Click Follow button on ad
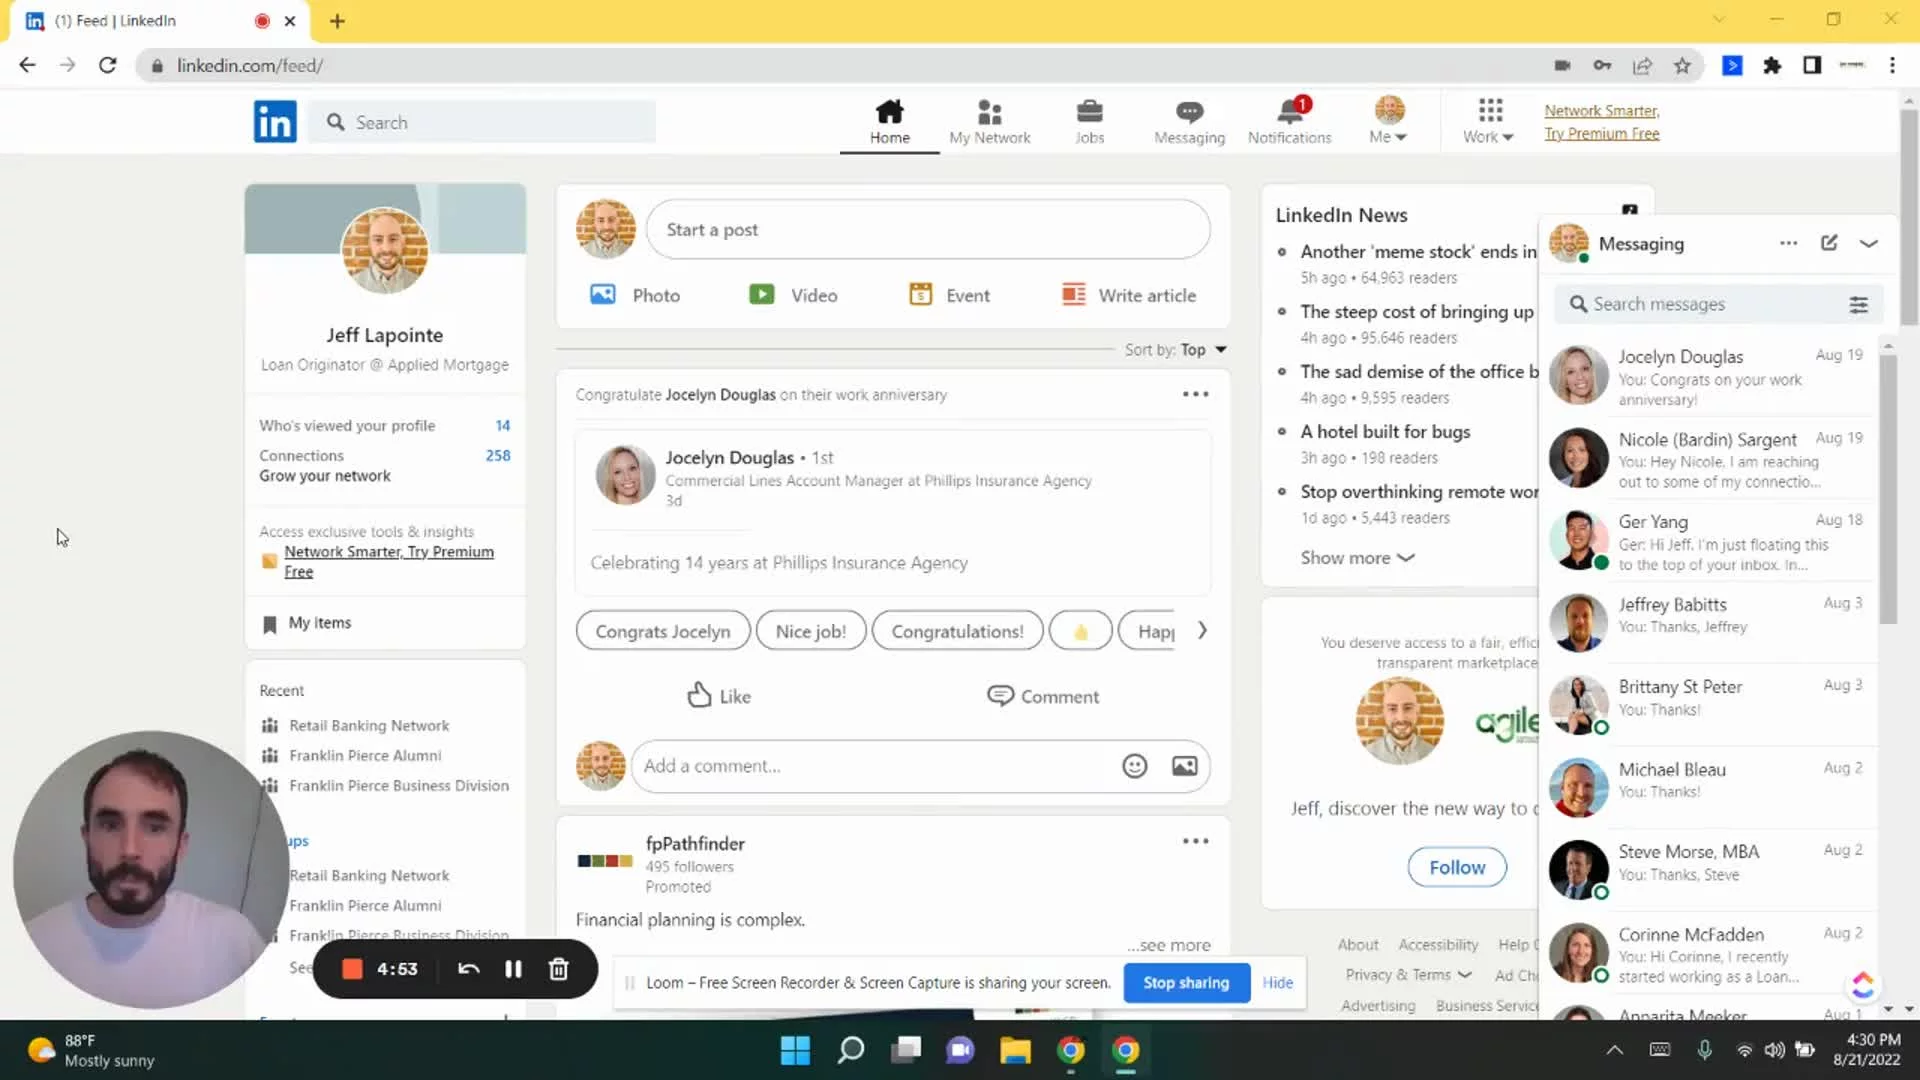This screenshot has height=1080, width=1920. [x=1457, y=867]
